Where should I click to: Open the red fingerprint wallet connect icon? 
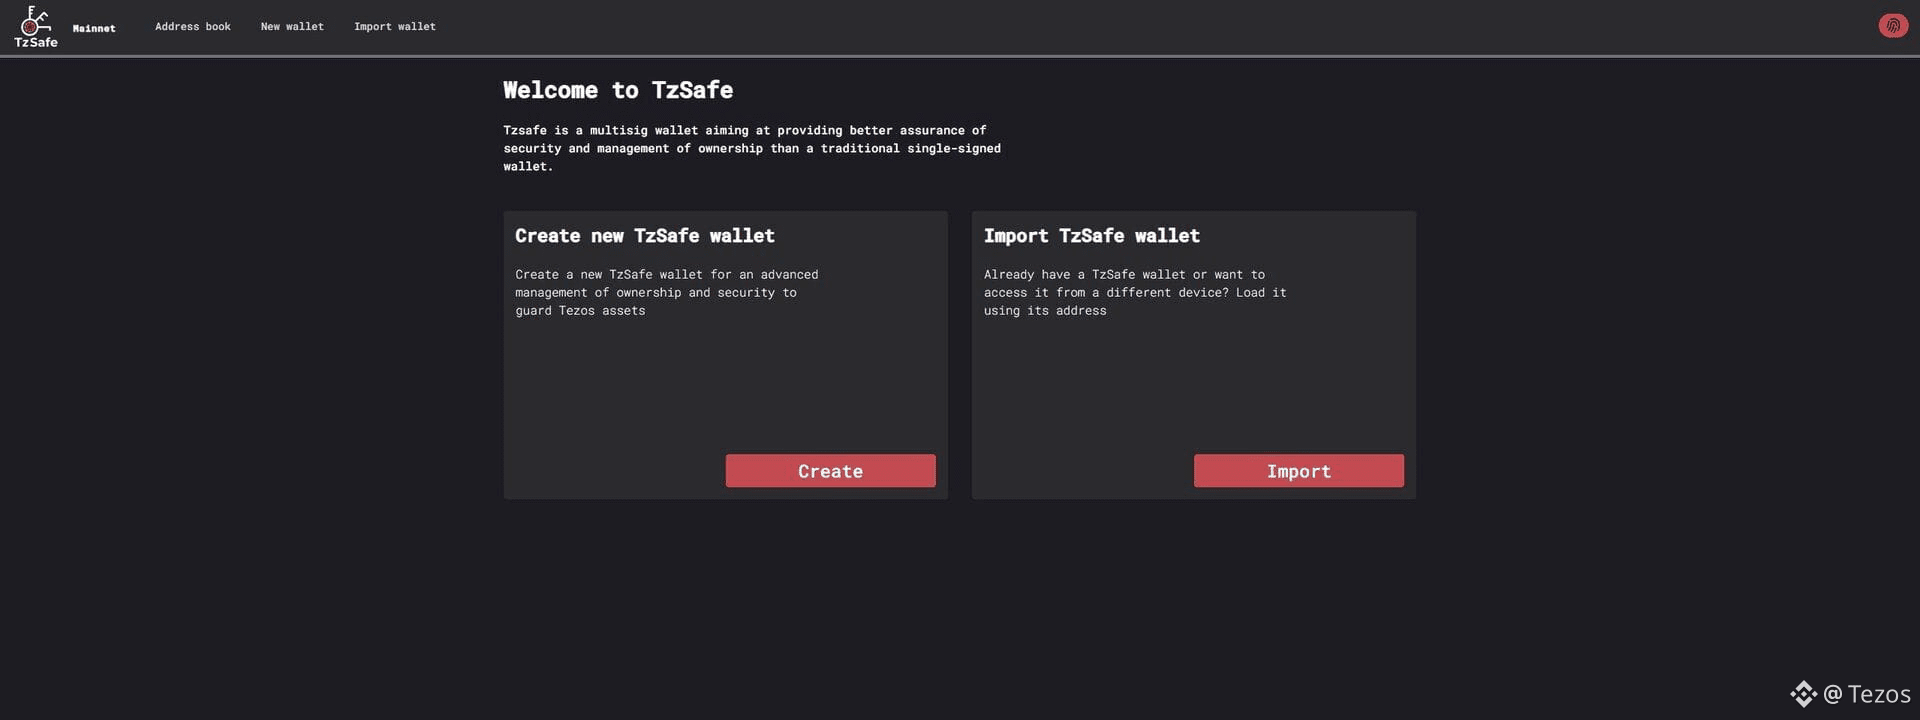pos(1892,26)
